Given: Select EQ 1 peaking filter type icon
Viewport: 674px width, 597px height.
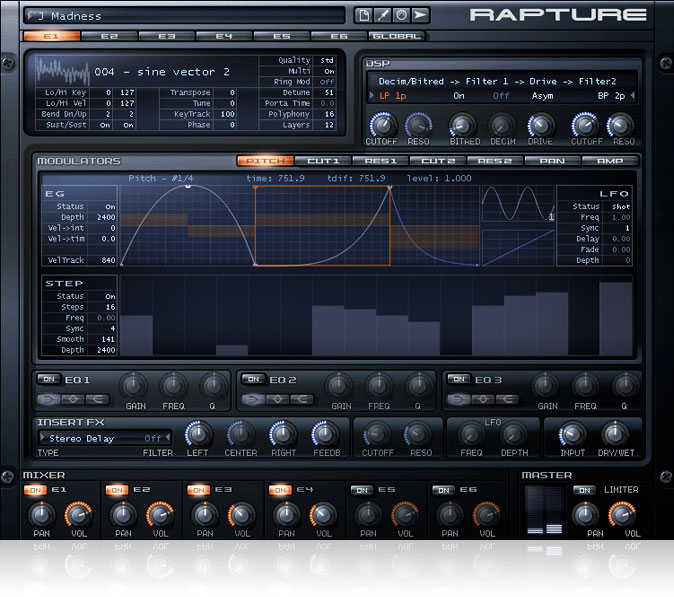Looking at the screenshot, I should (73, 399).
